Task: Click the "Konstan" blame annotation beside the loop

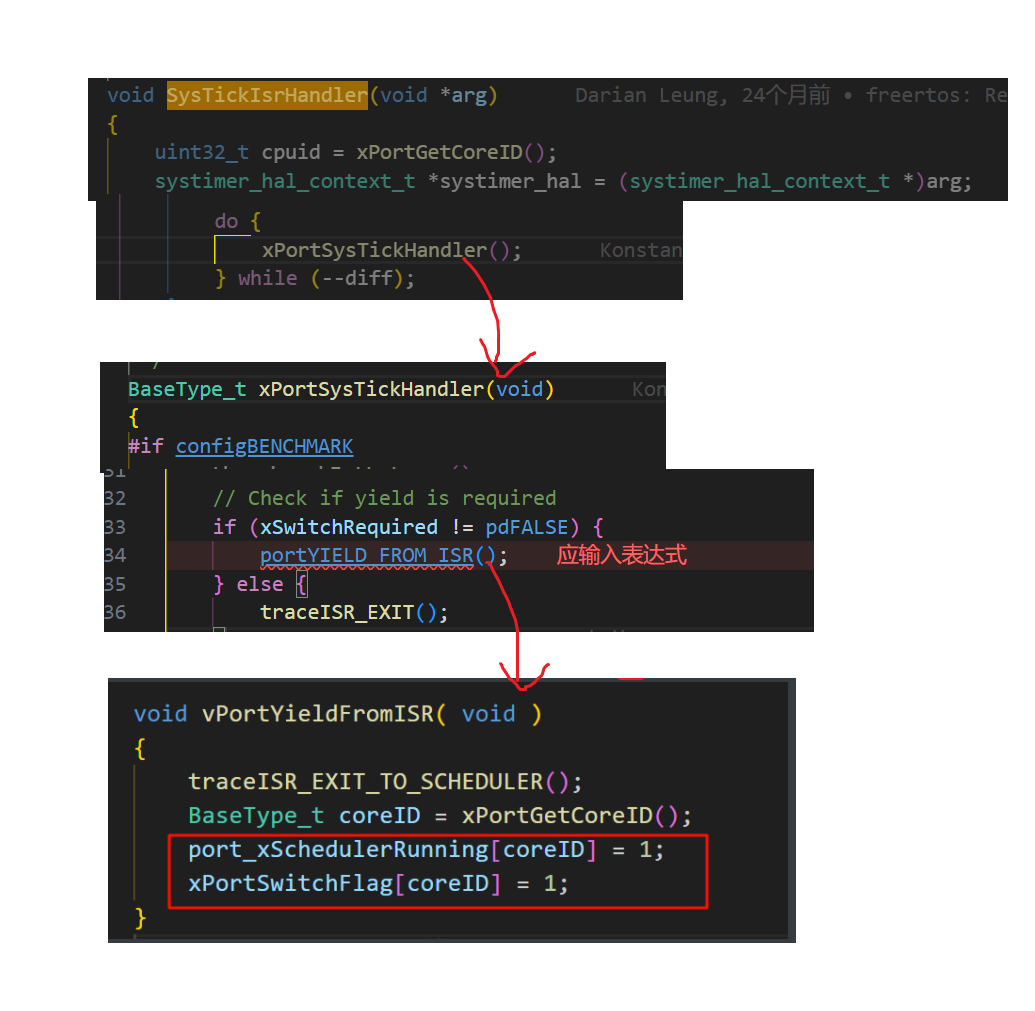Action: [641, 250]
